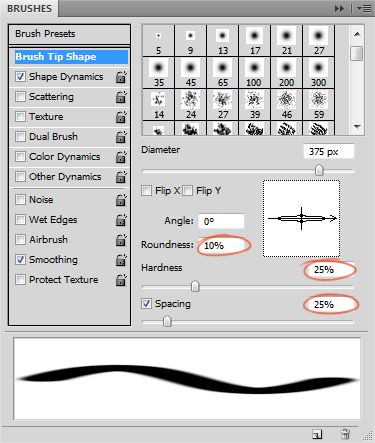Collapse panel using double-arrow icon
375x443 pixels.
point(339,9)
